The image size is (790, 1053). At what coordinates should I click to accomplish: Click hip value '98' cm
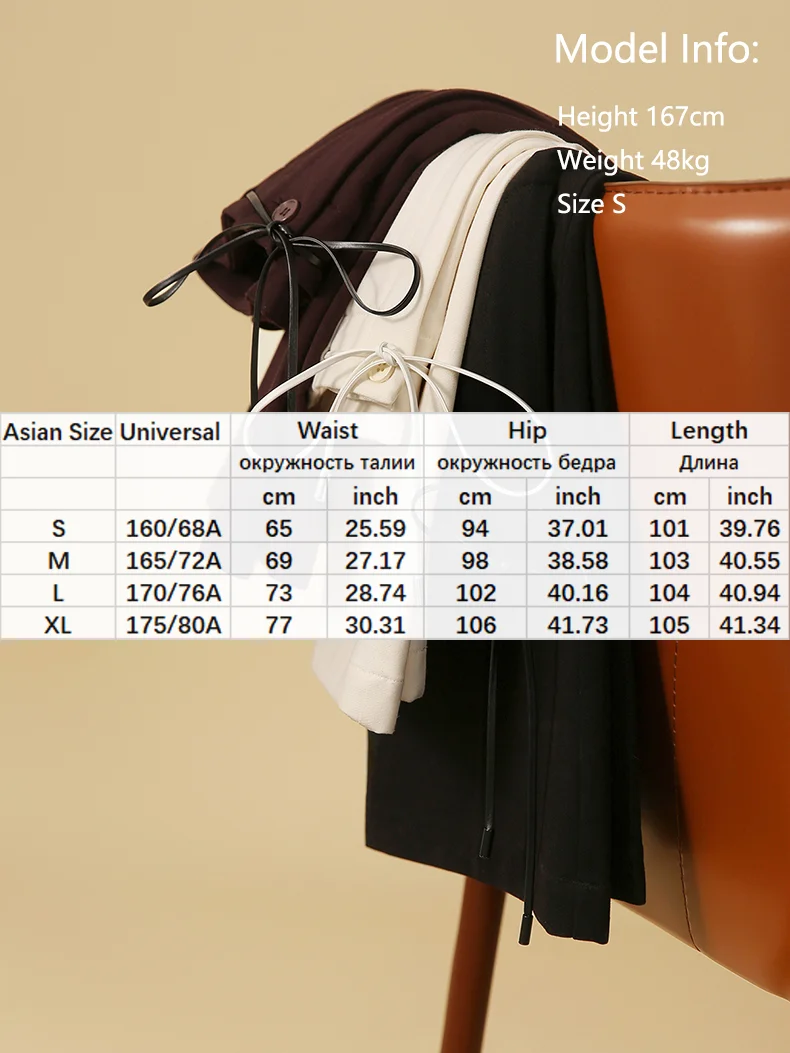pyautogui.click(x=475, y=561)
